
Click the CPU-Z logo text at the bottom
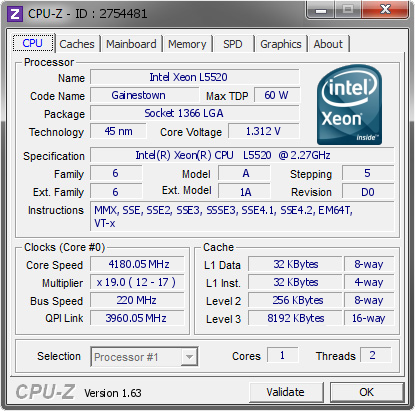pos(45,392)
